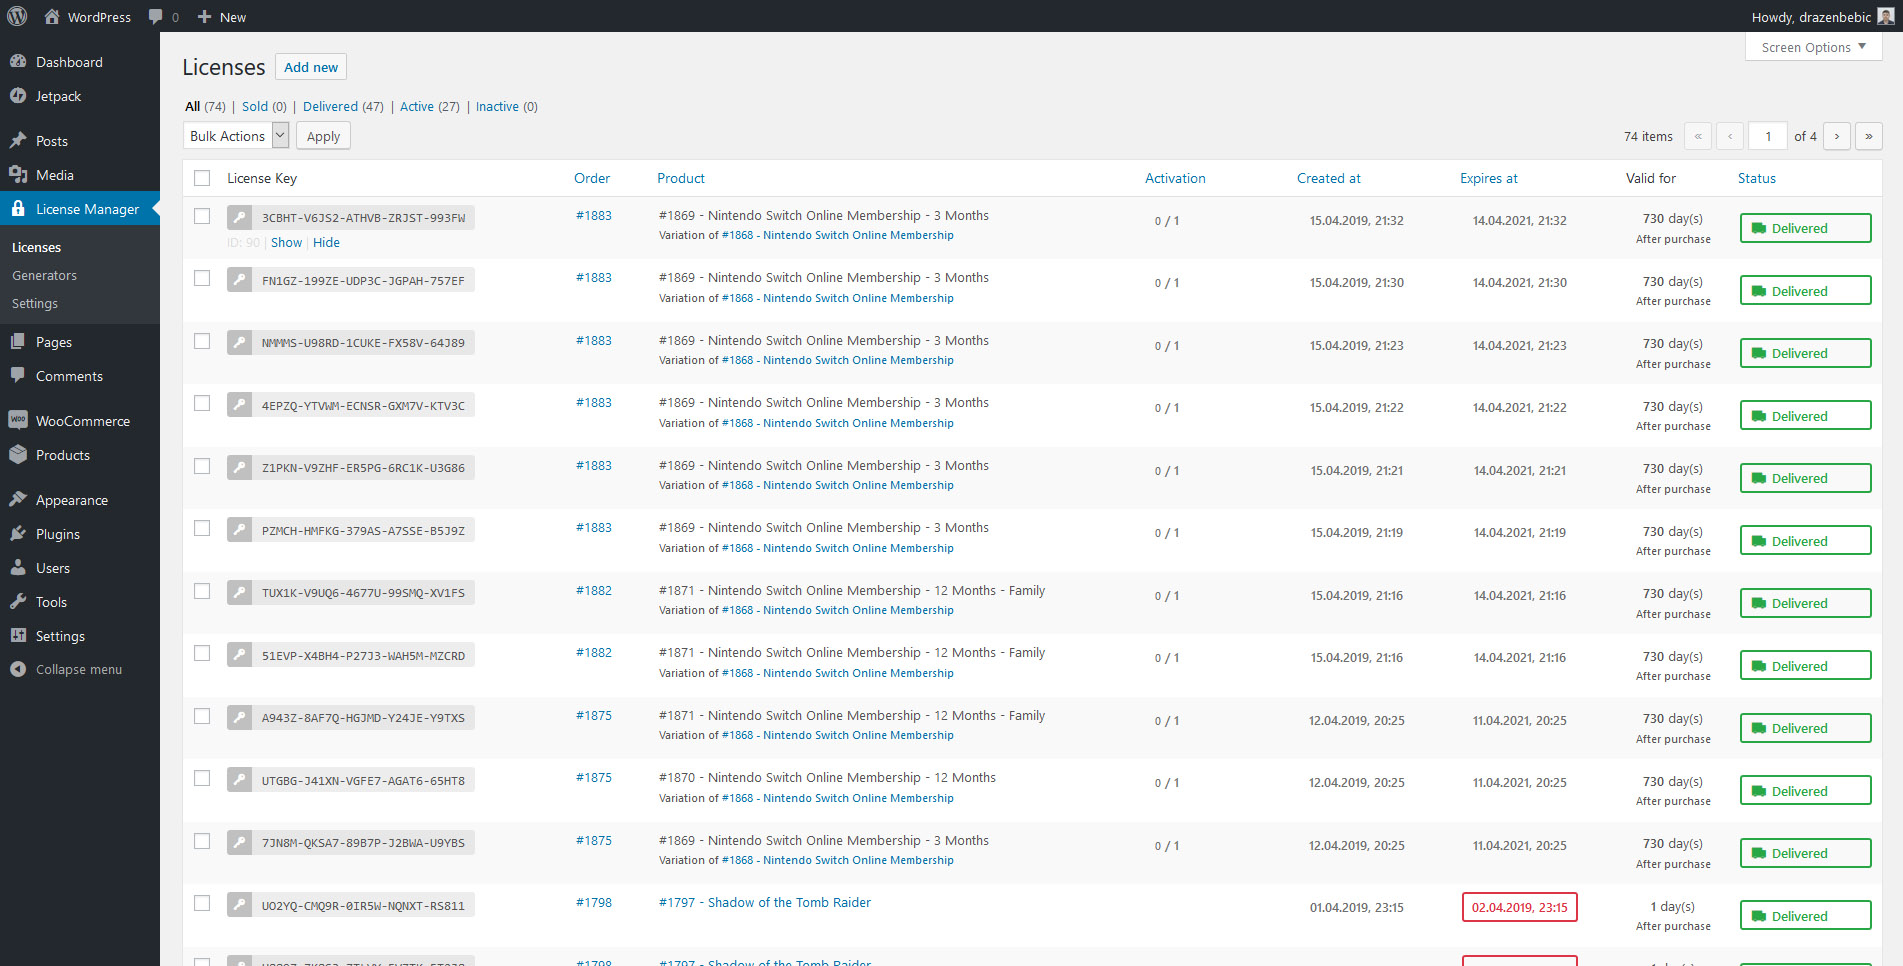
Task: Click the Collapse menu arrow icon
Action: (18, 669)
